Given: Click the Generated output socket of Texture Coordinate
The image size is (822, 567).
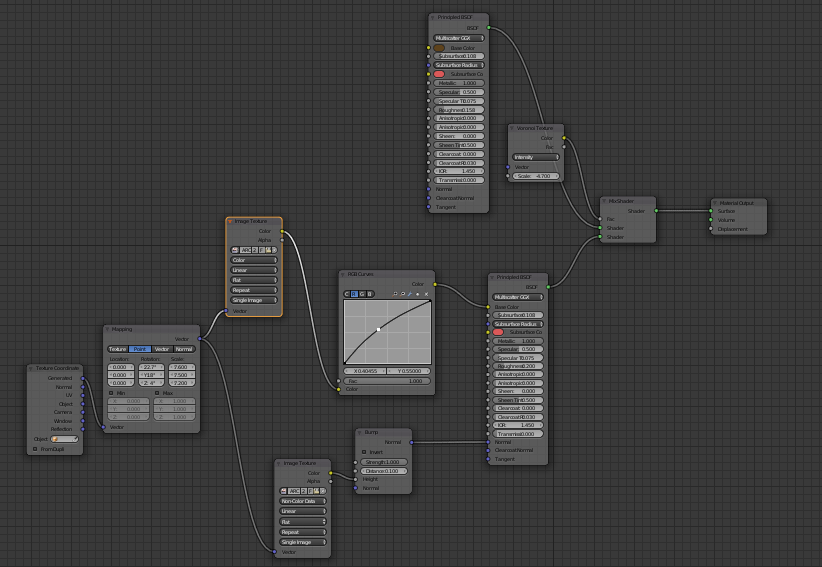Looking at the screenshot, I should [83, 378].
